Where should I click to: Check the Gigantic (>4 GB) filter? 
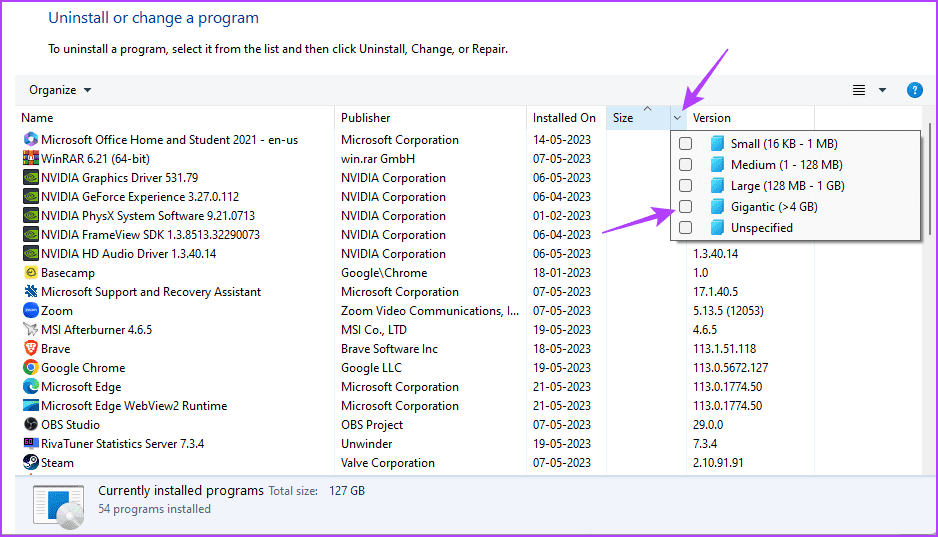coord(686,207)
